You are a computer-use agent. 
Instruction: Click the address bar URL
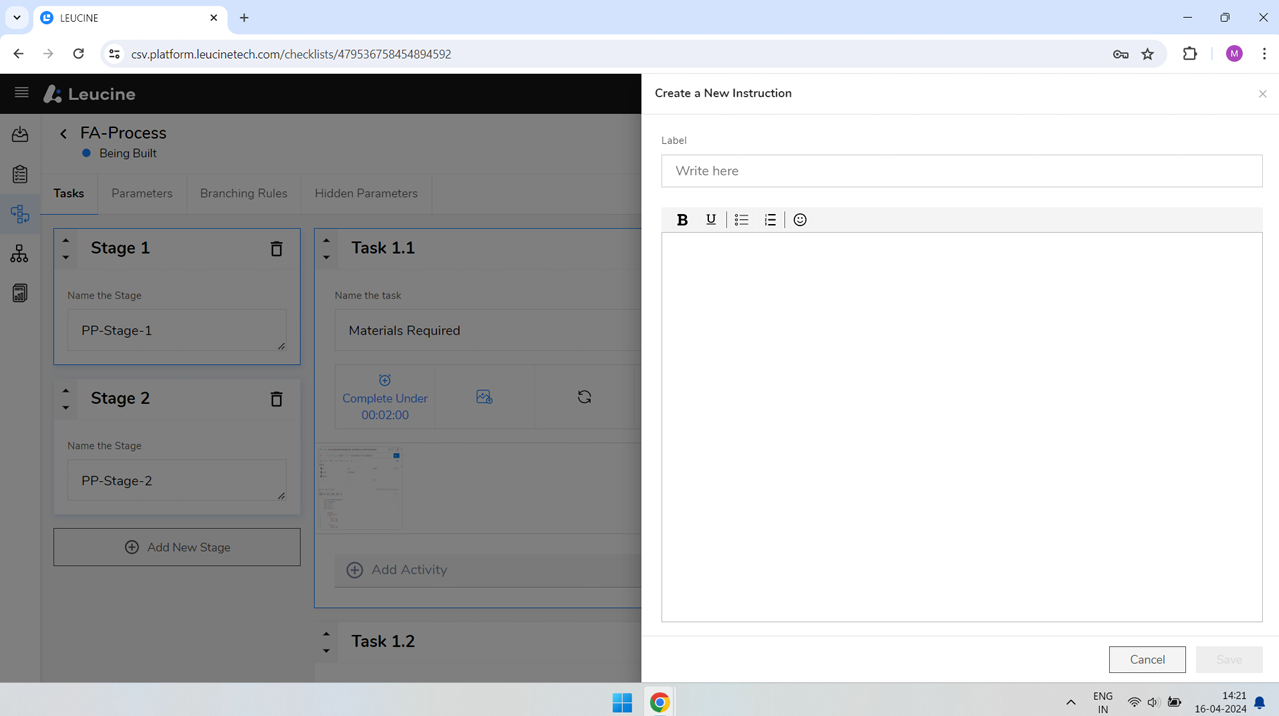pyautogui.click(x=291, y=54)
